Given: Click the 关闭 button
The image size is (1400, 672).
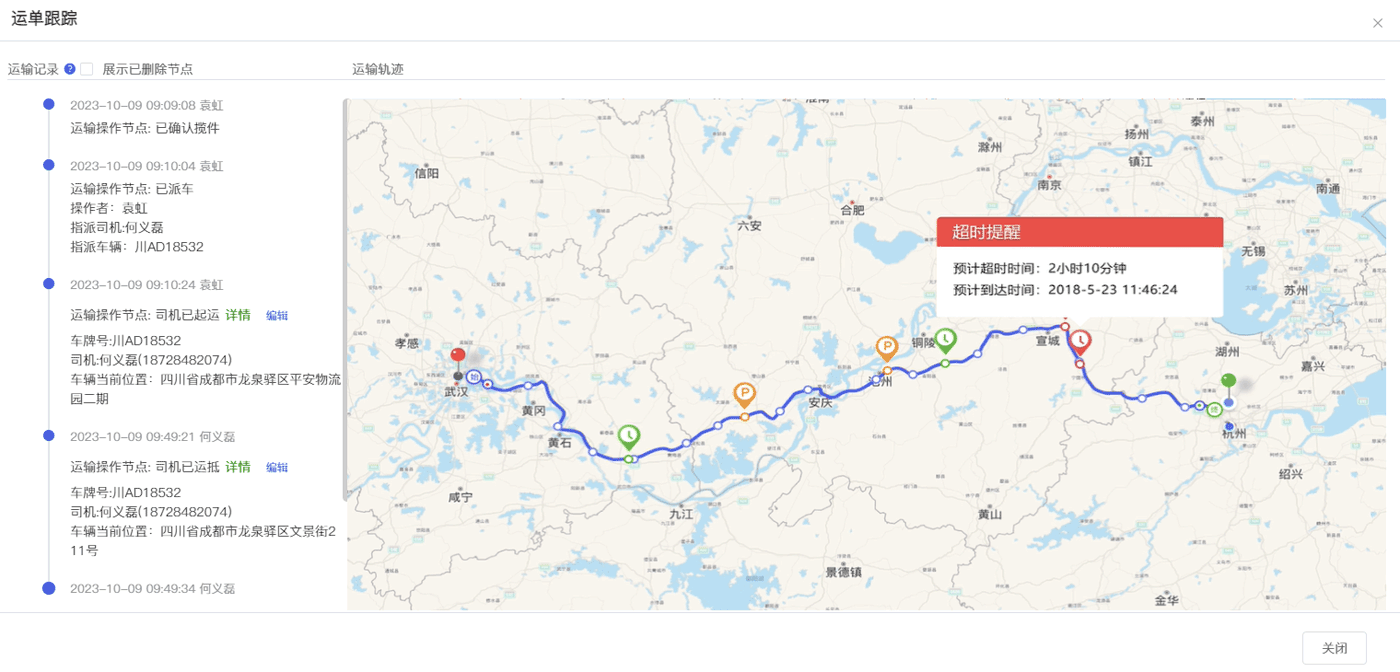Looking at the screenshot, I should coord(1334,648).
